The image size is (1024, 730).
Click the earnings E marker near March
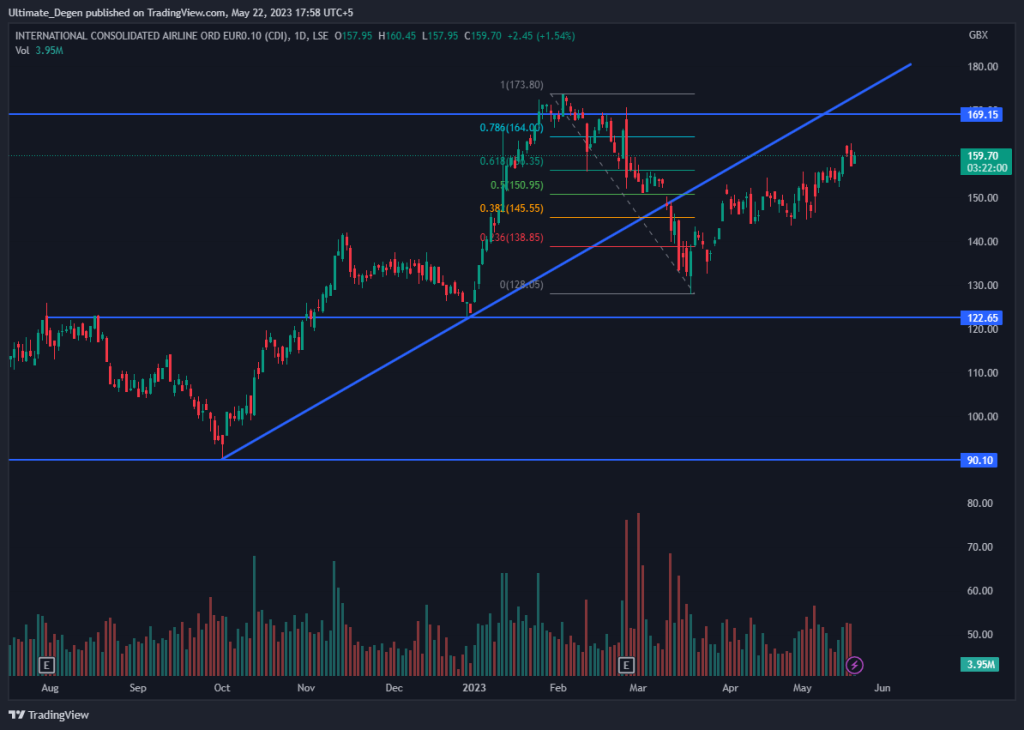pyautogui.click(x=626, y=665)
